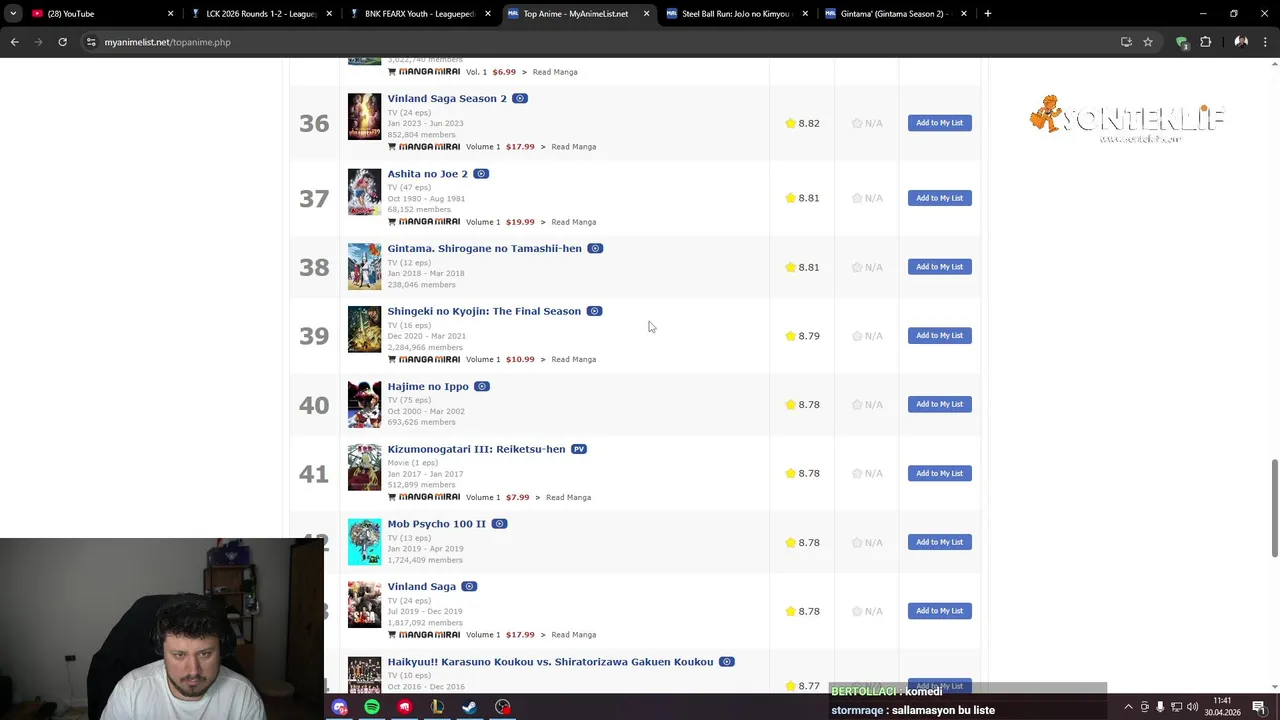The height and width of the screenshot is (720, 1280).
Task: Open the red Riot client taskbar icon
Action: pos(404,707)
